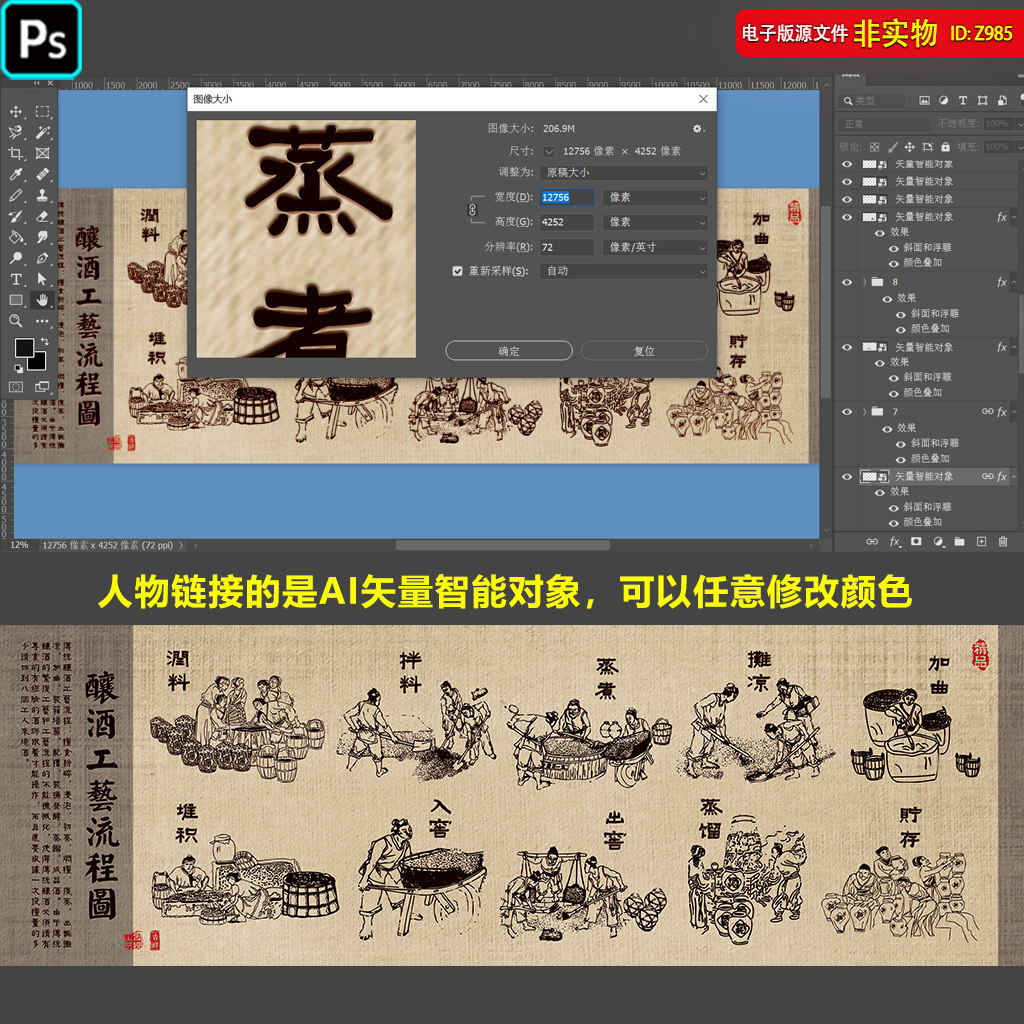Reset default foreground and background colors
This screenshot has height=1024, width=1024.
pos(18,369)
